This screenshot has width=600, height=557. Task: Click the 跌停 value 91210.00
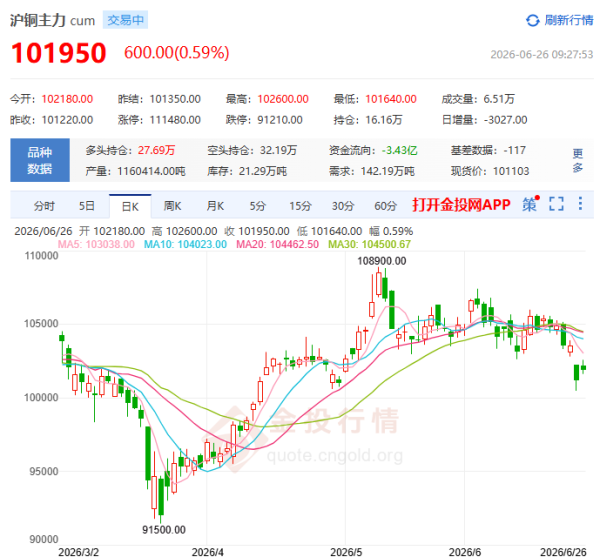pos(280,120)
